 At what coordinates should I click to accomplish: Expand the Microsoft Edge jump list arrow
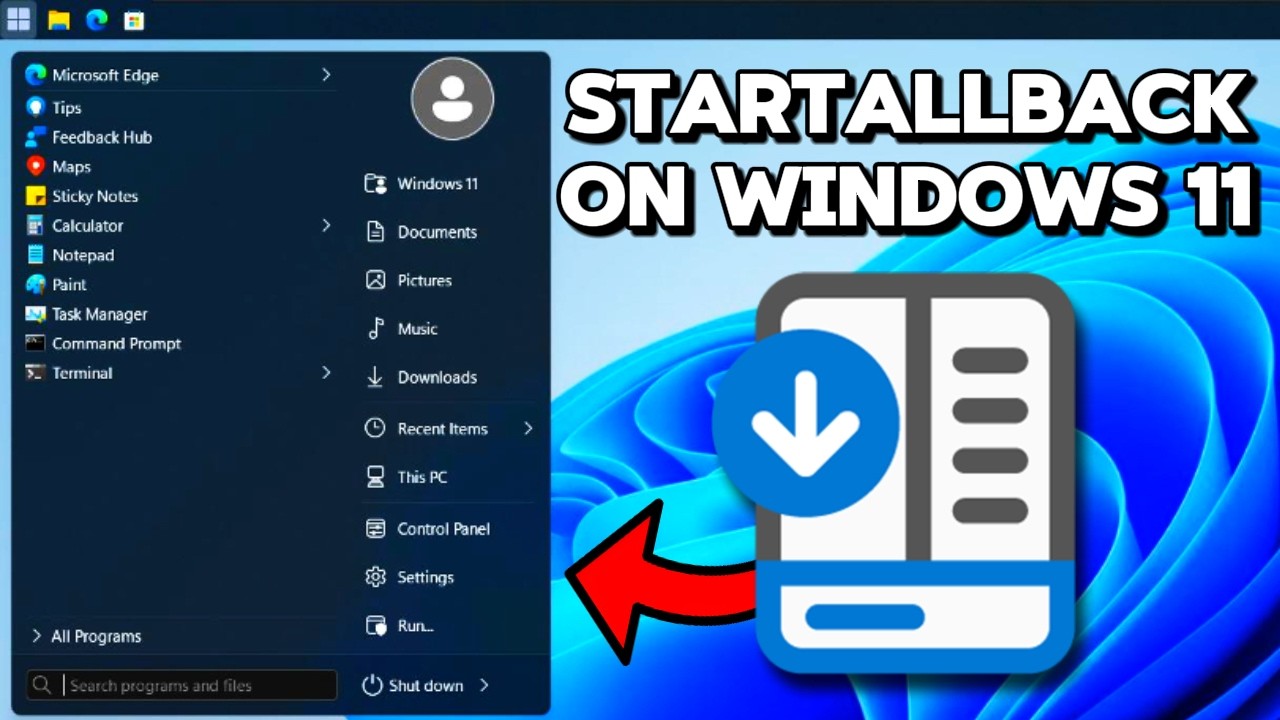[326, 74]
